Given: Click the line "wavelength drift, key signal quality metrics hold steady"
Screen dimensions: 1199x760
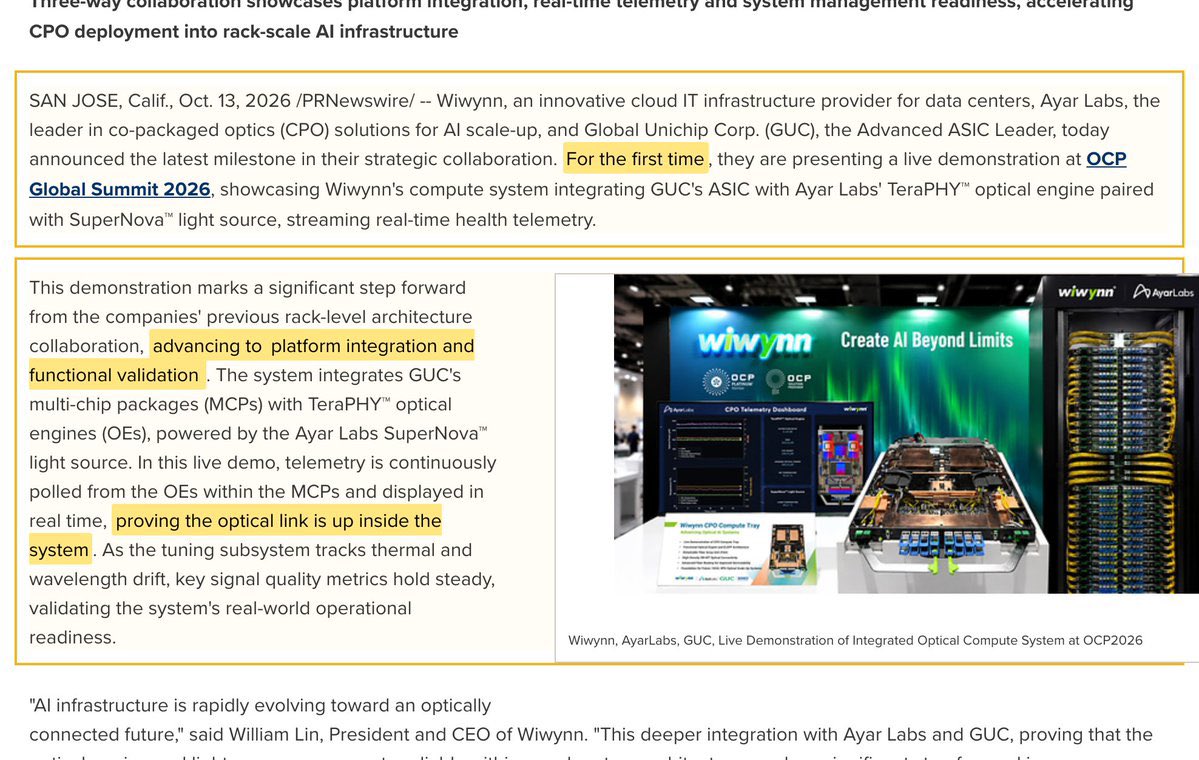Looking at the screenshot, I should [262, 579].
